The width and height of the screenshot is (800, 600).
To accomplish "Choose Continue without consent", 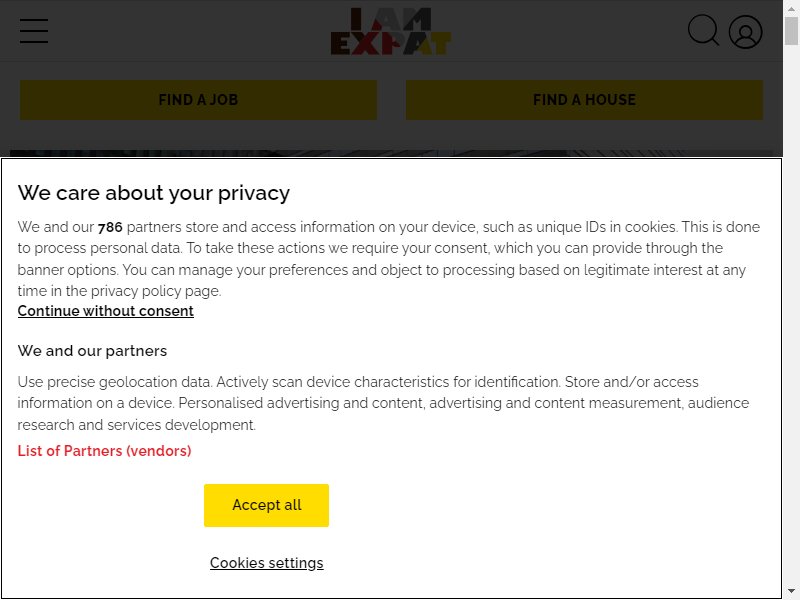I will coord(106,311).
